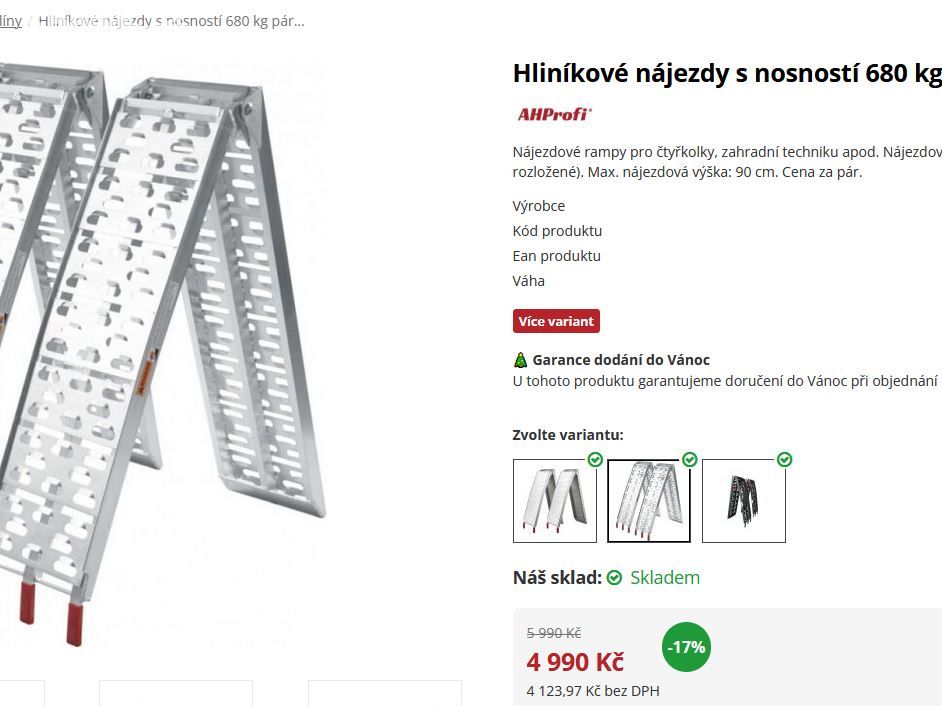Click the -17% discount badge
Image resolution: width=942 pixels, height=706 pixels.
686,647
